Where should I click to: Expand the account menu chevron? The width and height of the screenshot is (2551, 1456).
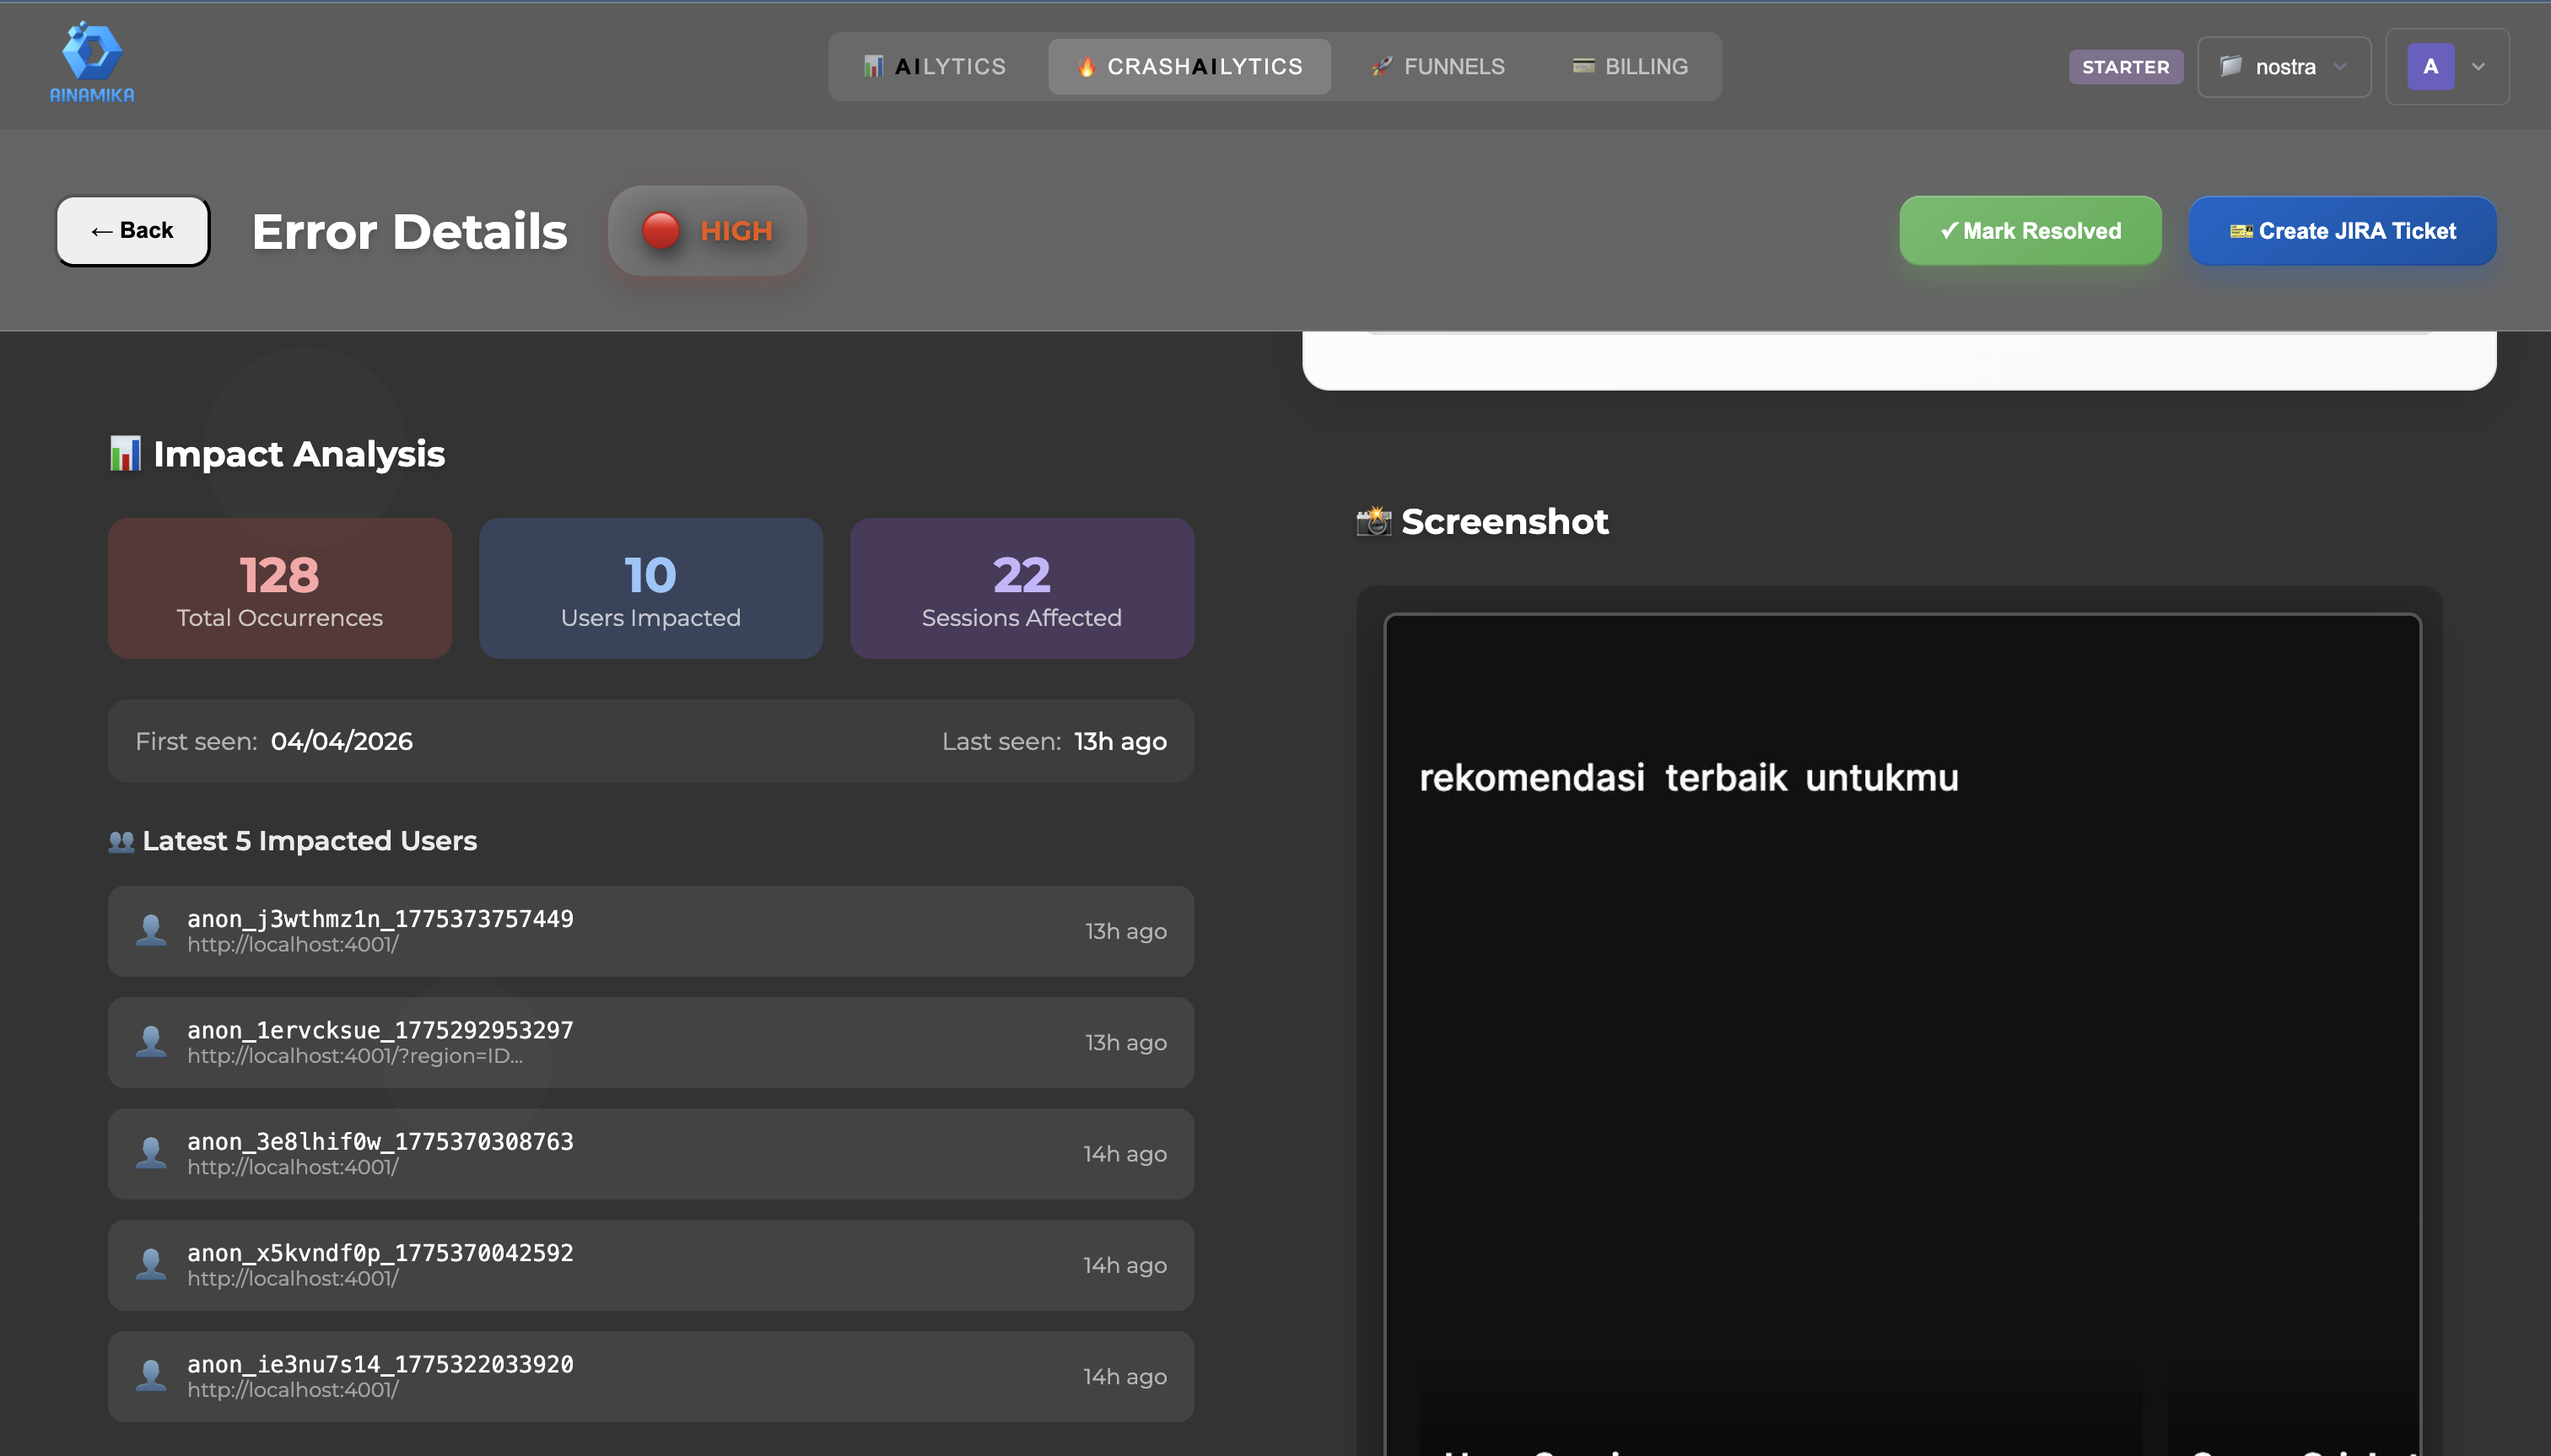(x=2478, y=67)
